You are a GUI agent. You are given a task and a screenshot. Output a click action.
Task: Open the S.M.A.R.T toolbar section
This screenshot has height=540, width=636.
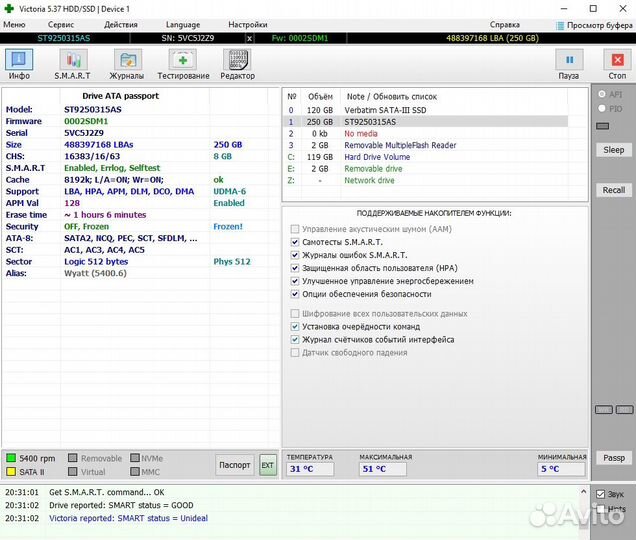tap(72, 64)
